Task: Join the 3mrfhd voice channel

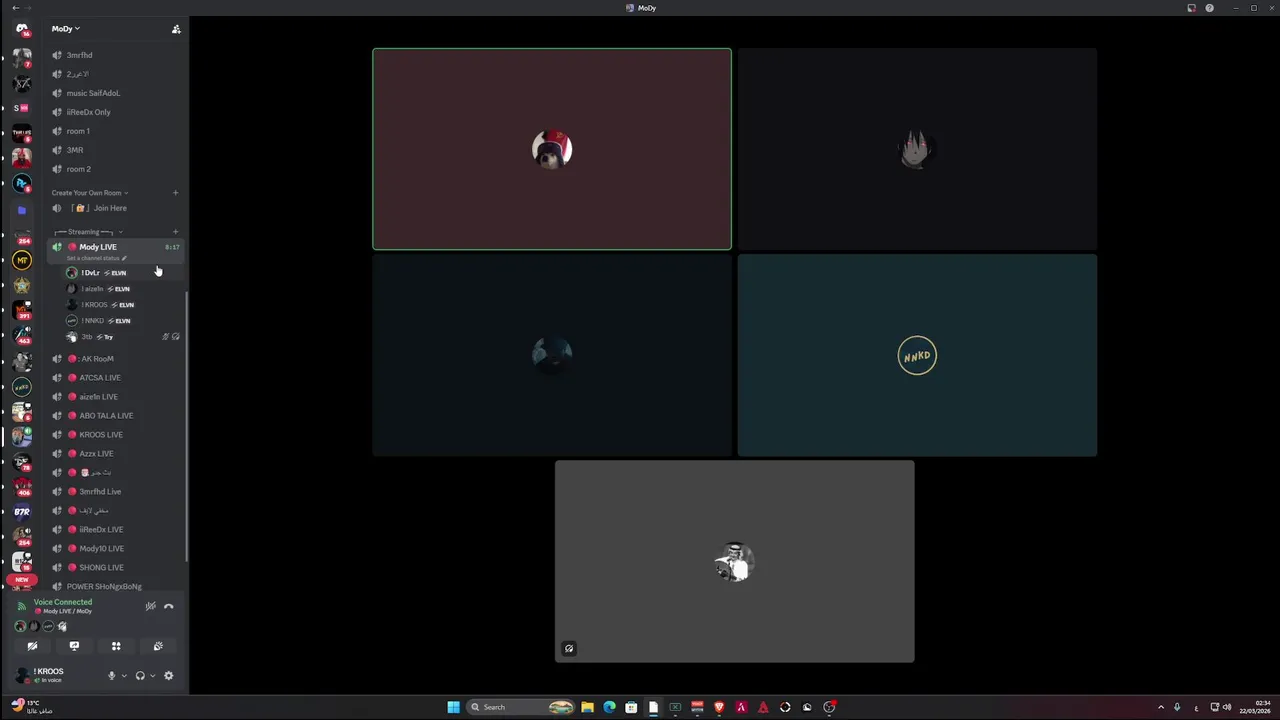Action: [116, 55]
